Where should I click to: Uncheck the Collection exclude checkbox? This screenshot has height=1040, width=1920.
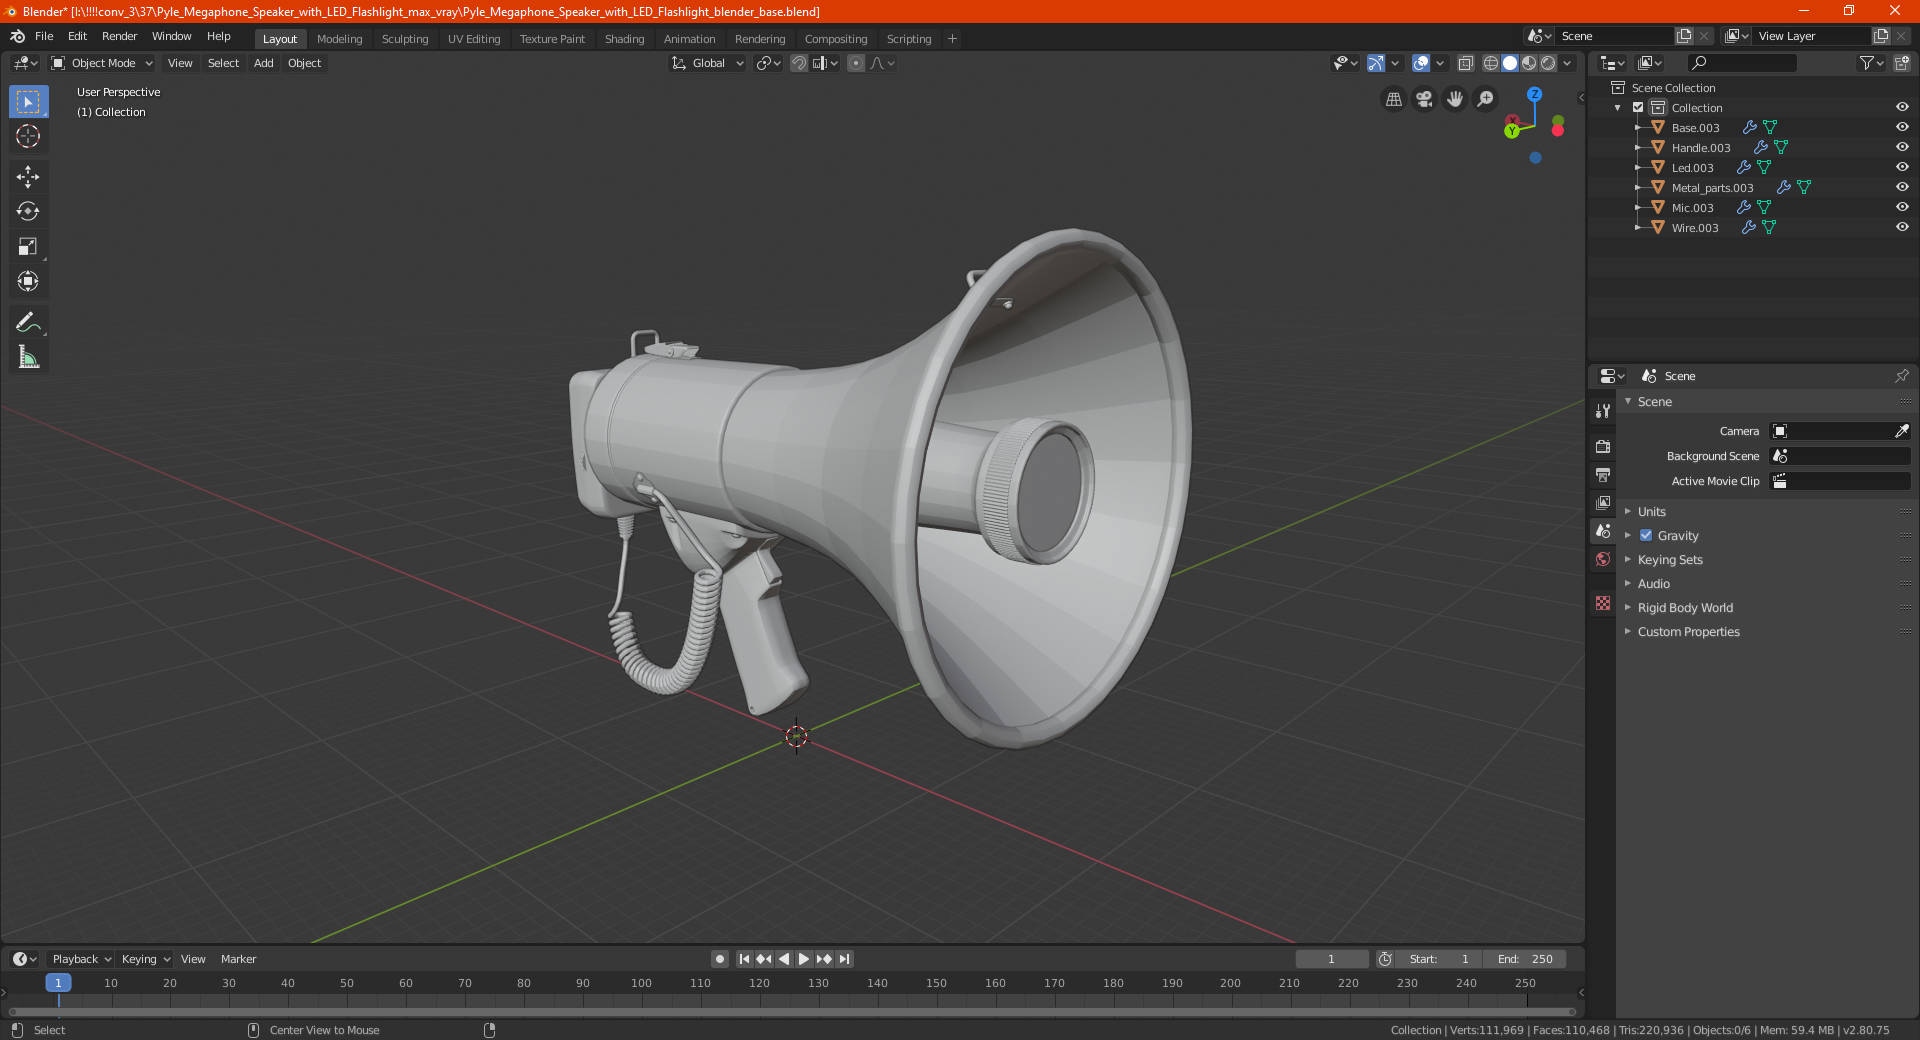click(x=1638, y=108)
